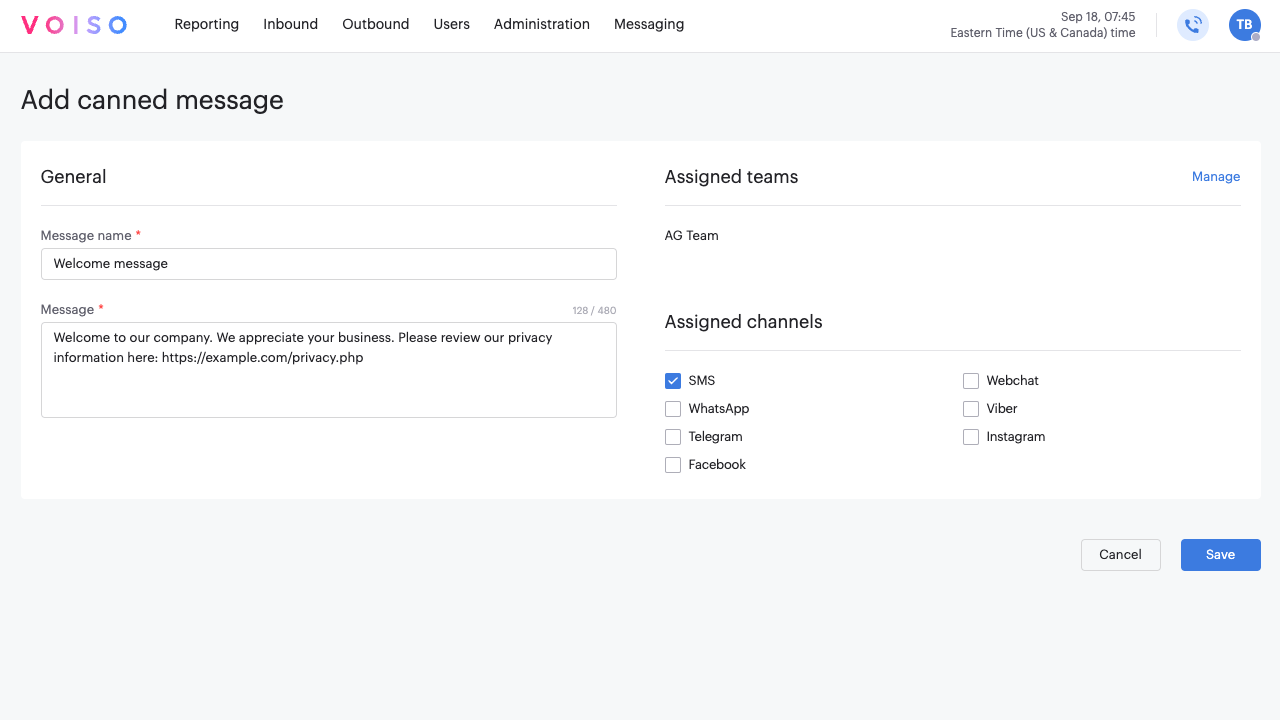
Task: Open the Reporting menu
Action: pyautogui.click(x=207, y=24)
